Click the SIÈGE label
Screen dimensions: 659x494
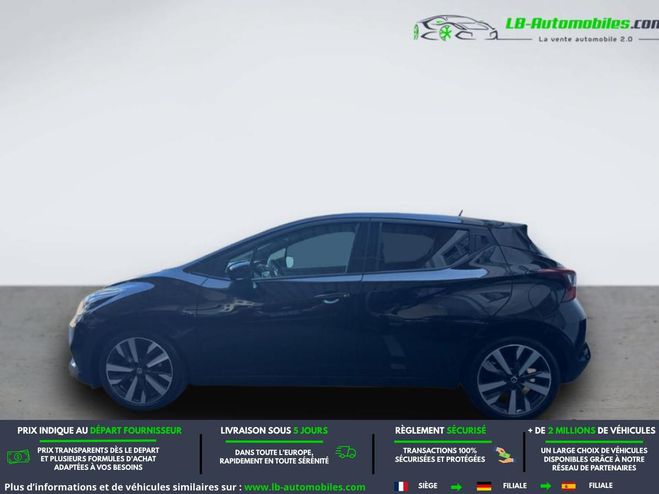pyautogui.click(x=427, y=486)
